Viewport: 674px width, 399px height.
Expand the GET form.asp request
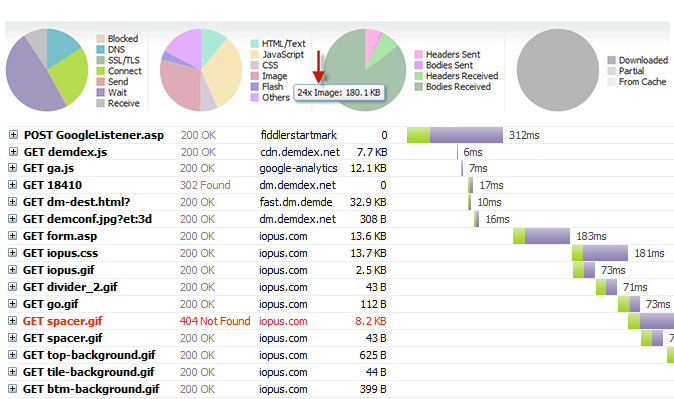pos(12,236)
